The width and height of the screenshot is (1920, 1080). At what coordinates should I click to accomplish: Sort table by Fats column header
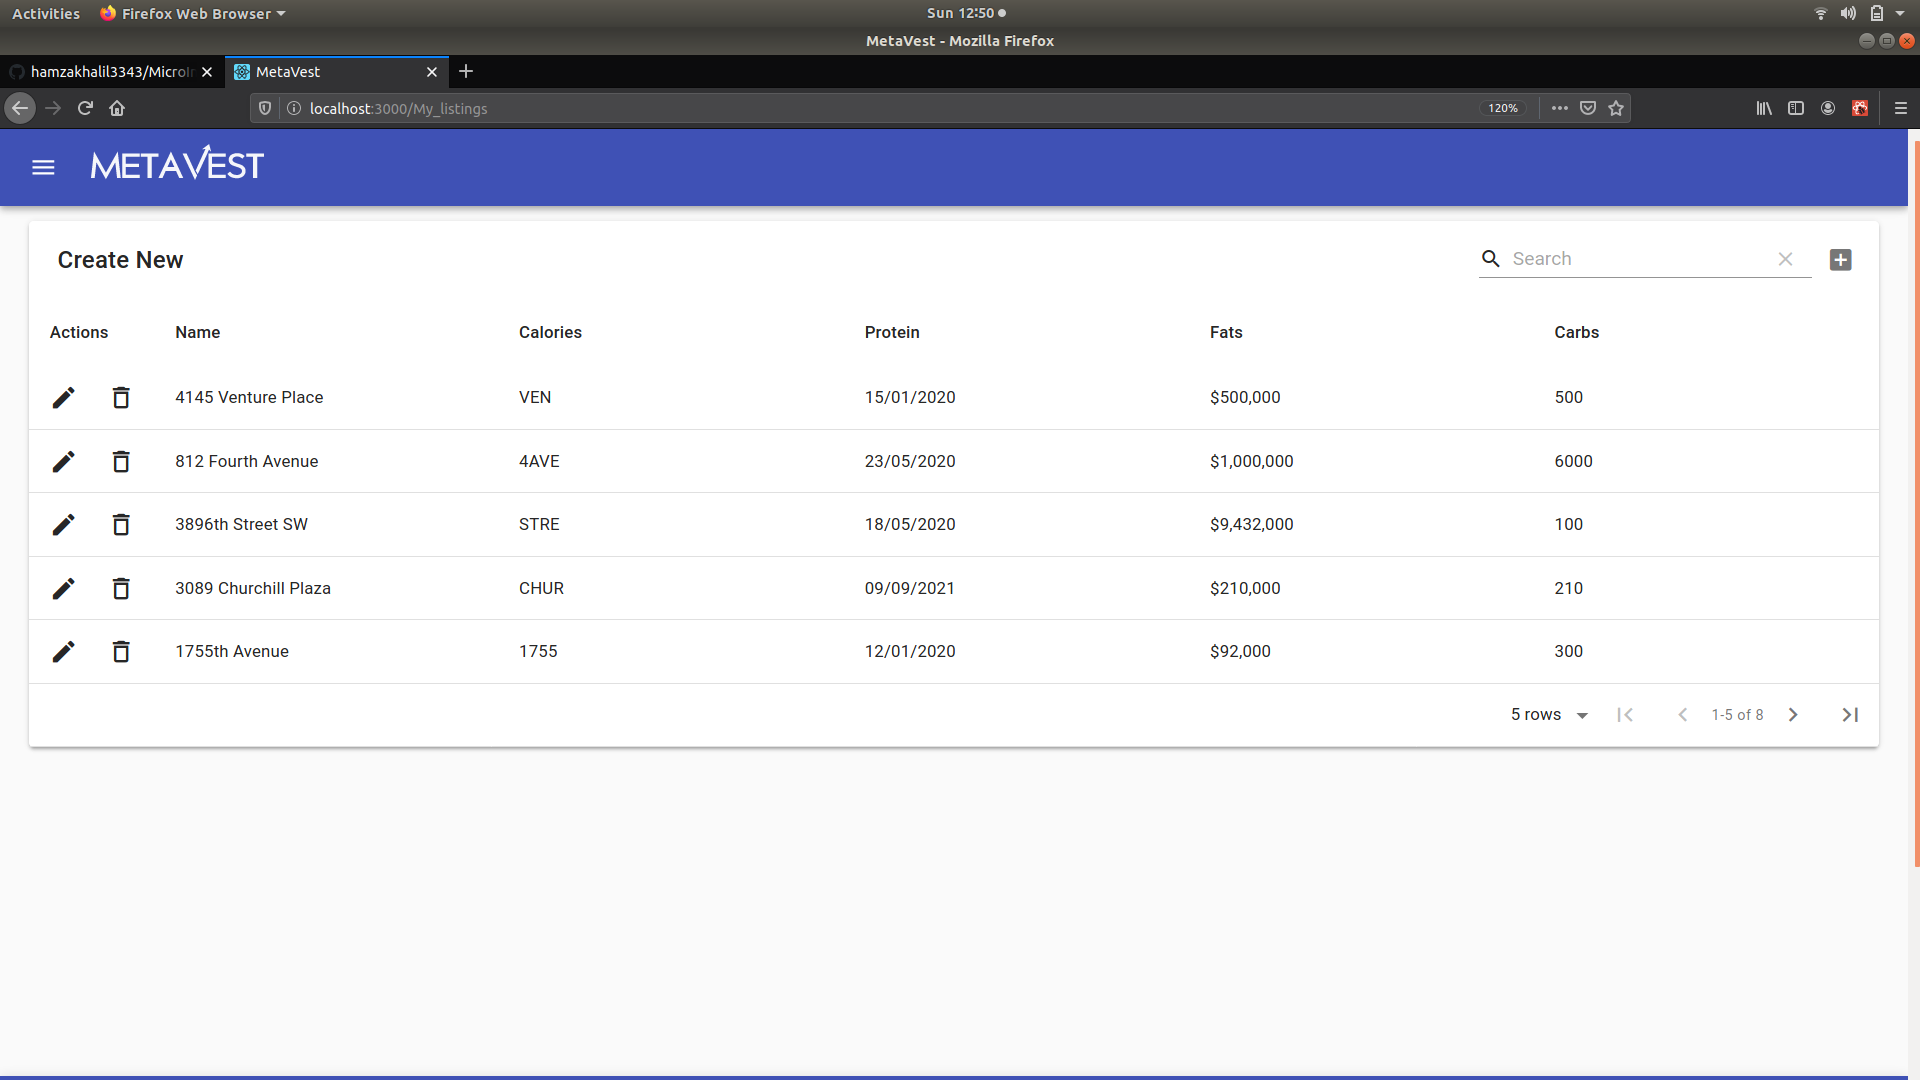(x=1226, y=332)
